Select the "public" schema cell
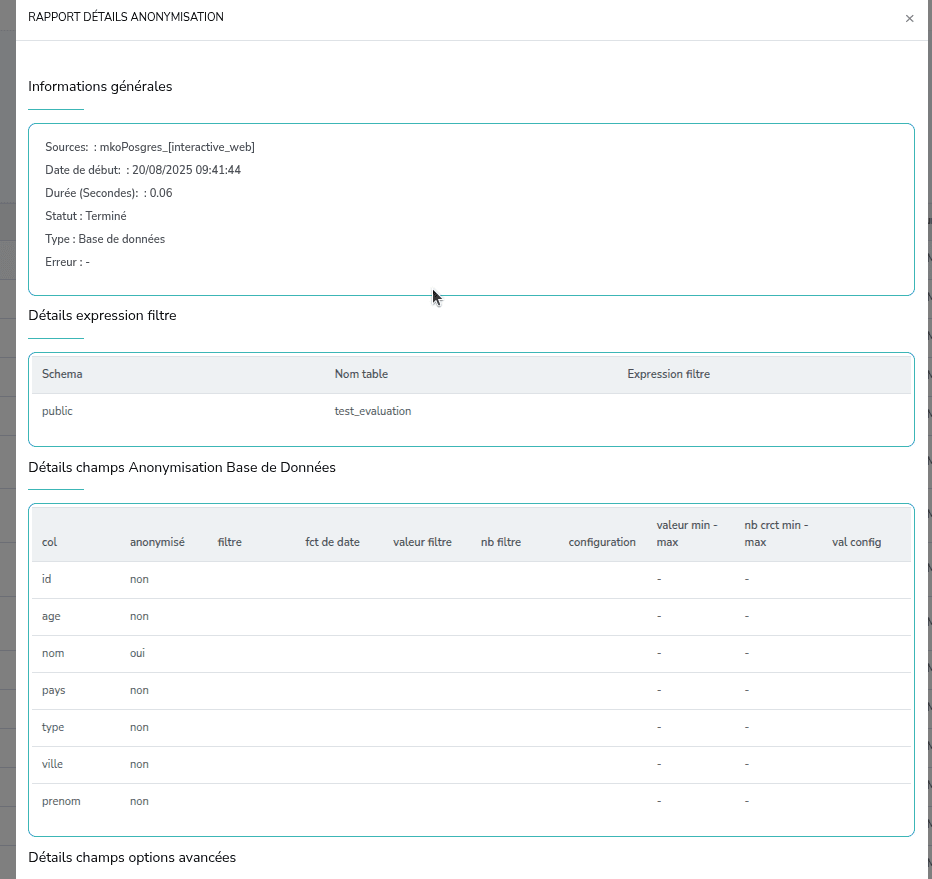 pos(57,411)
